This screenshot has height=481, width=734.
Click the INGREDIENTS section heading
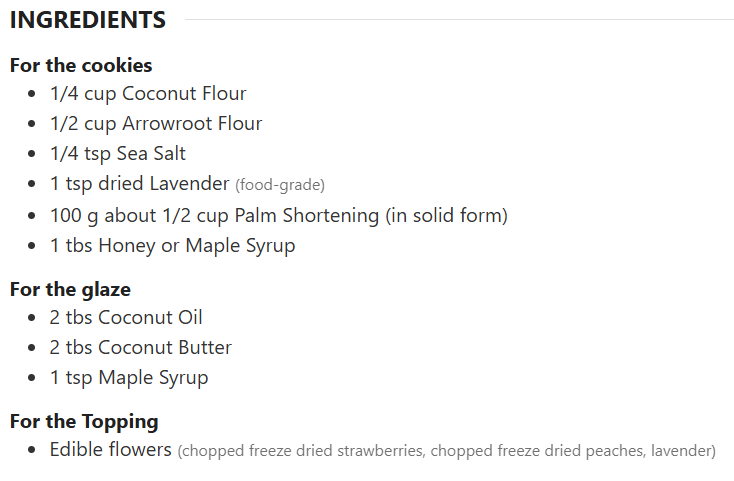pyautogui.click(x=88, y=20)
